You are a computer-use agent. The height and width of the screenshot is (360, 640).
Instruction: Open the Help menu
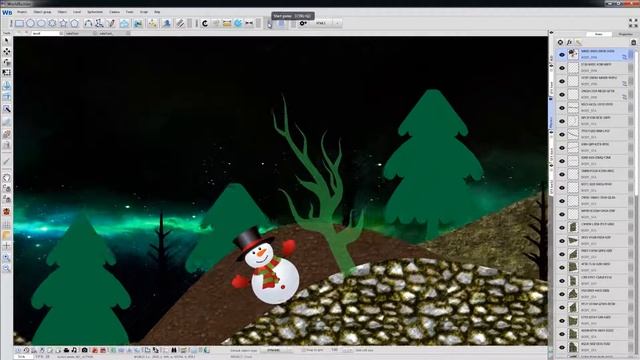click(157, 12)
